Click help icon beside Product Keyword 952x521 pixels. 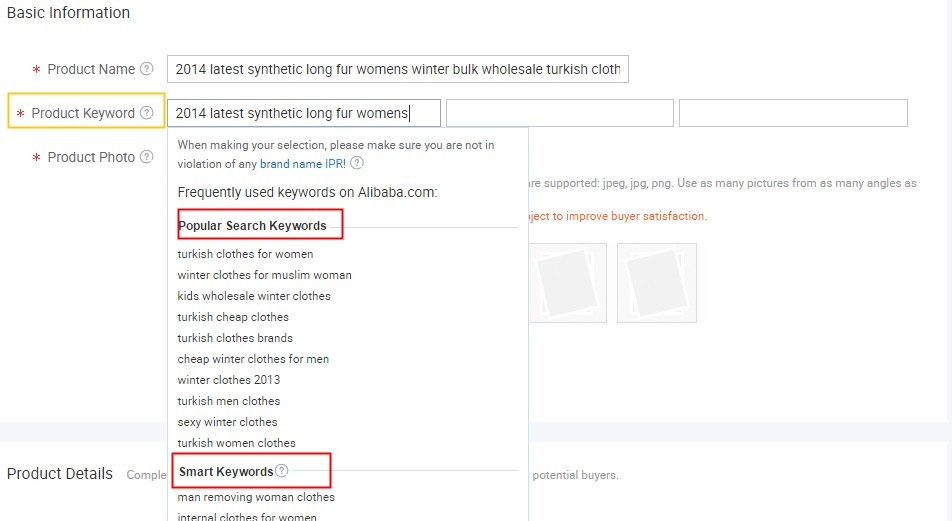click(x=147, y=113)
